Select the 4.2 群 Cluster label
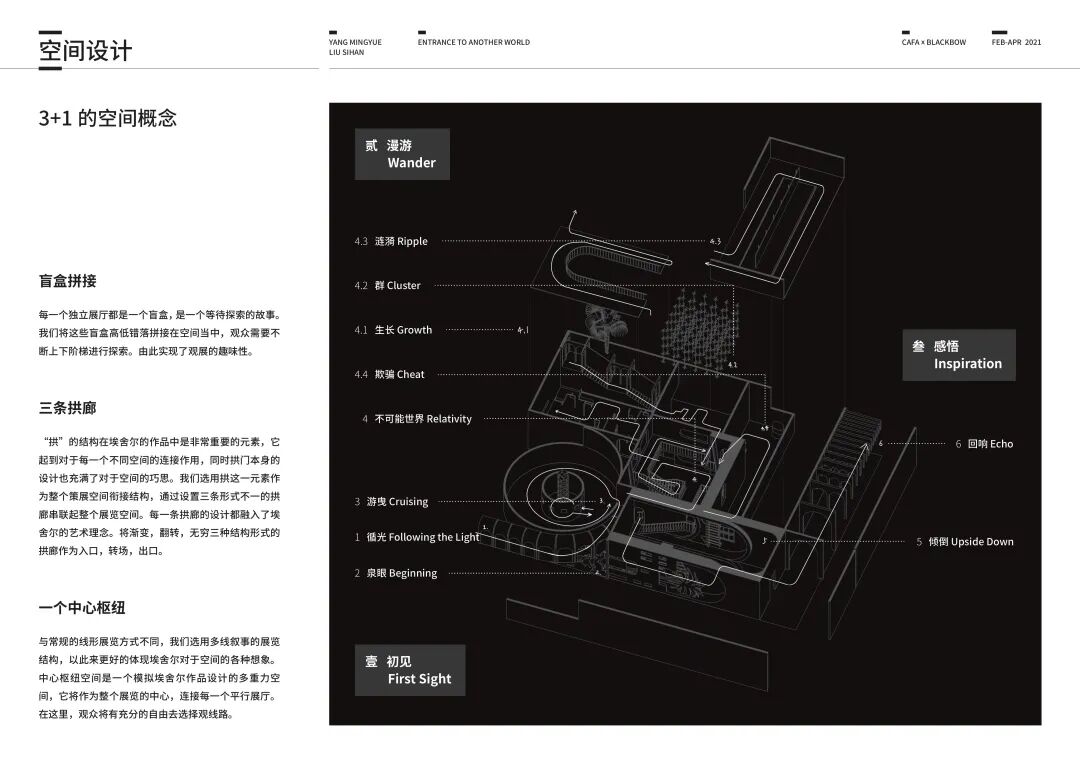 pyautogui.click(x=387, y=285)
